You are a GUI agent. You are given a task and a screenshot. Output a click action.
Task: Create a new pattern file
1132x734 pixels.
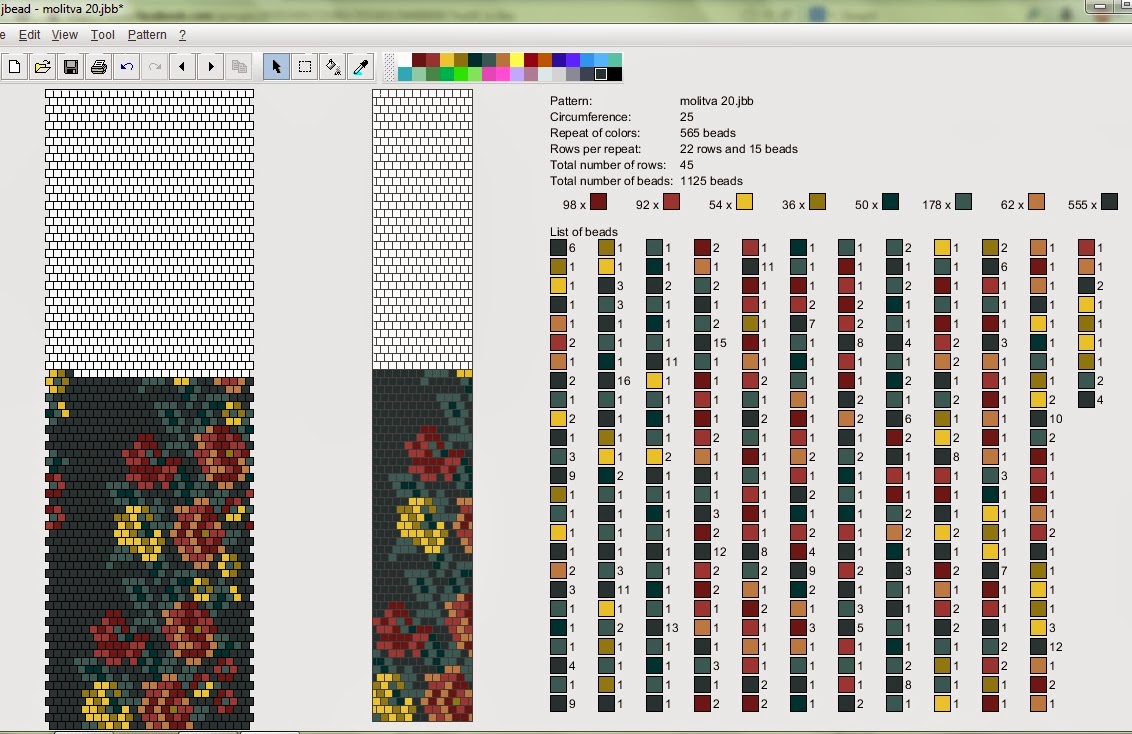[x=14, y=67]
